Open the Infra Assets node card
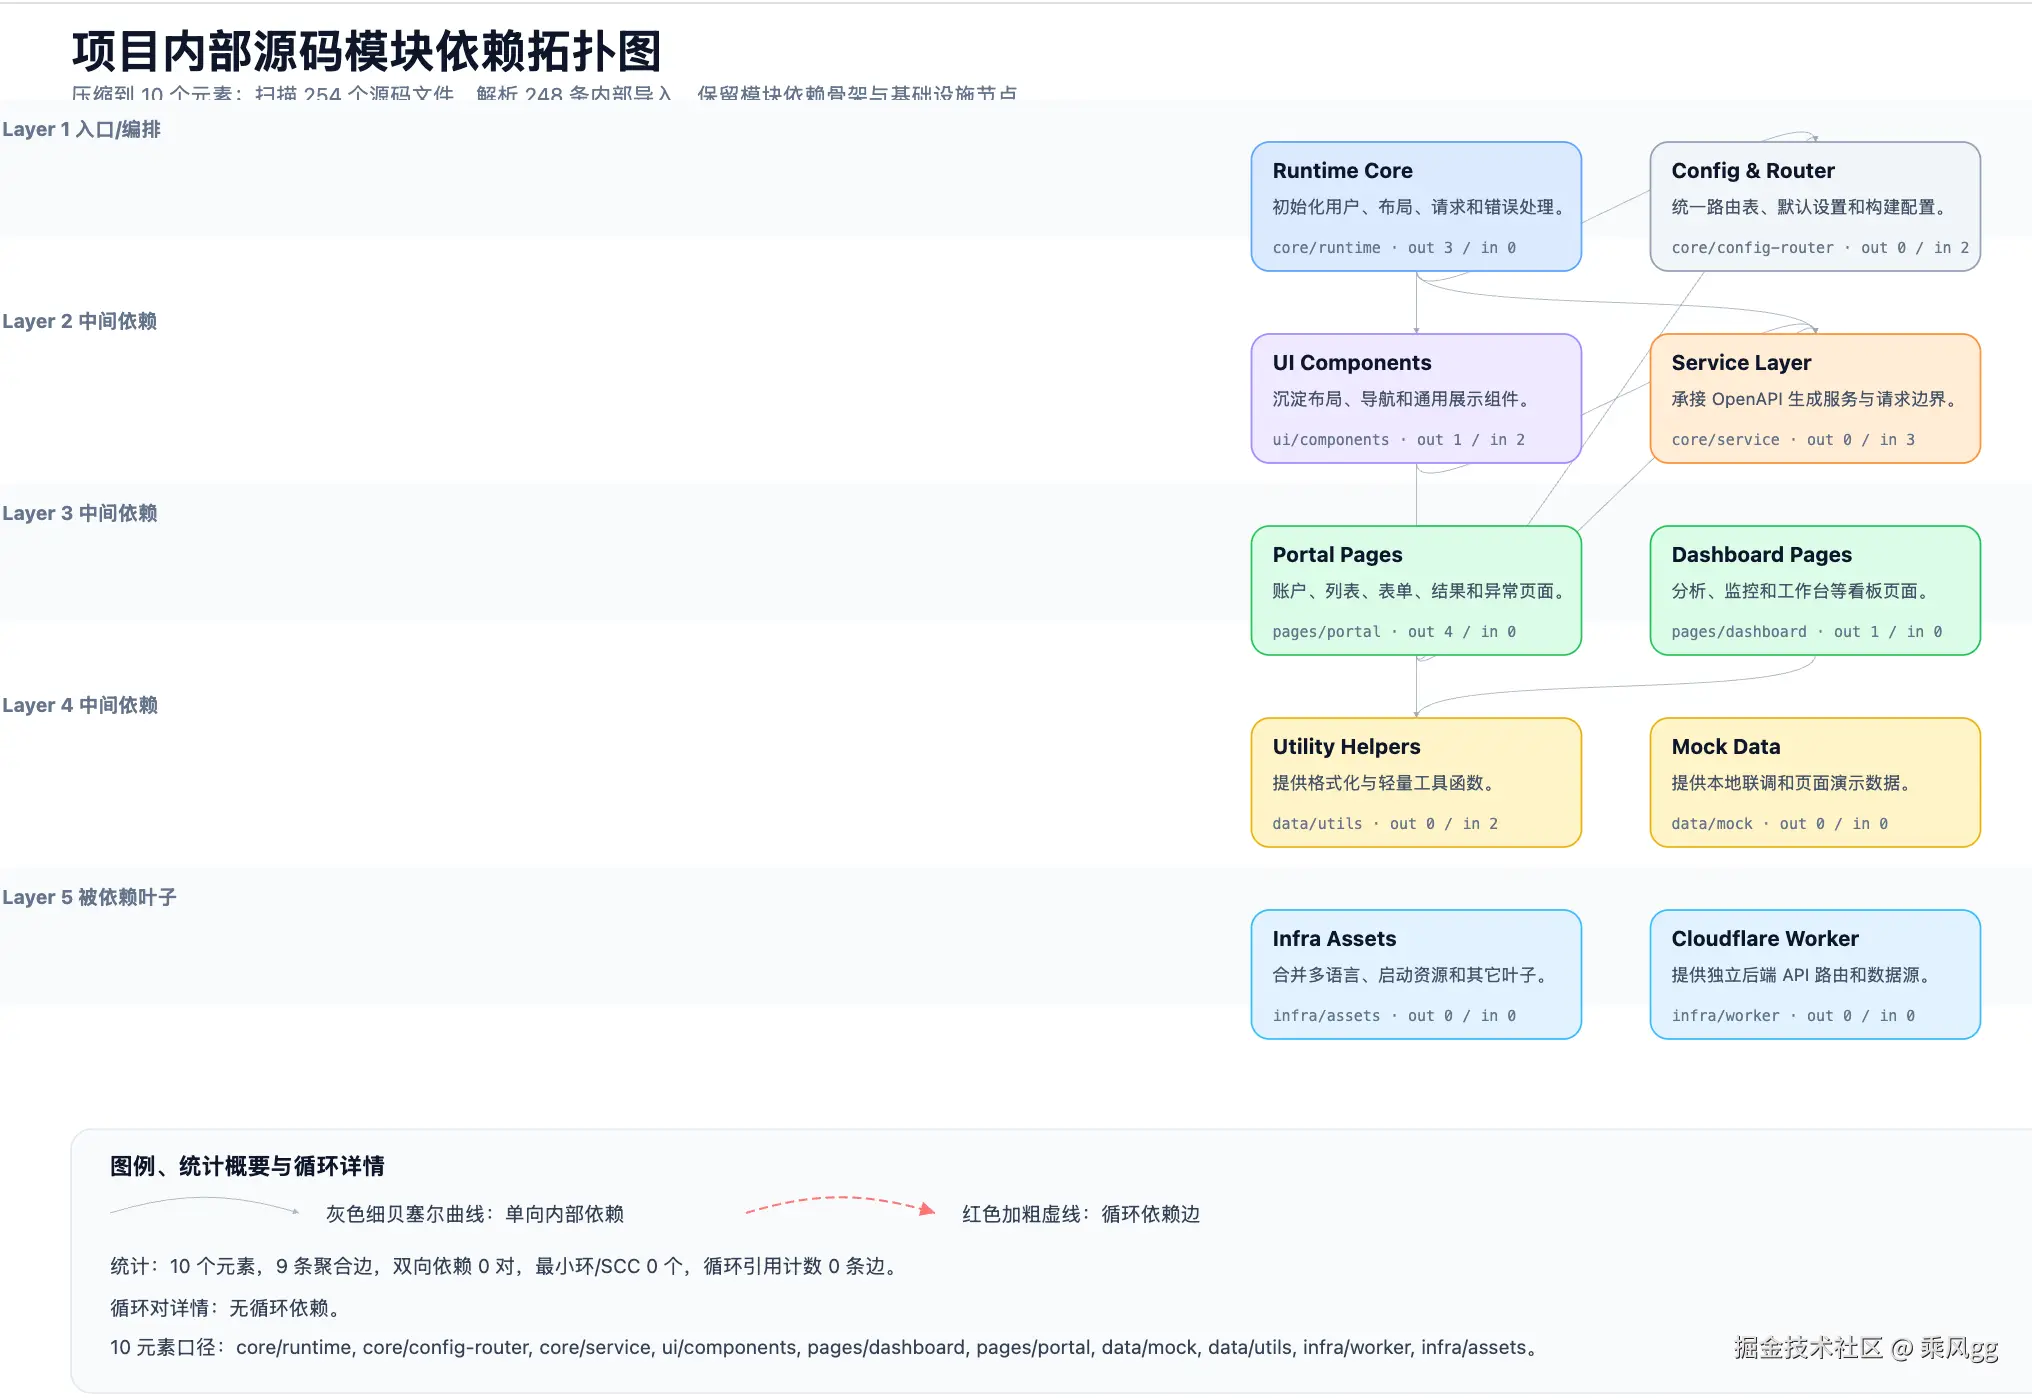Screen dimensions: 2032x1398 pos(1416,974)
